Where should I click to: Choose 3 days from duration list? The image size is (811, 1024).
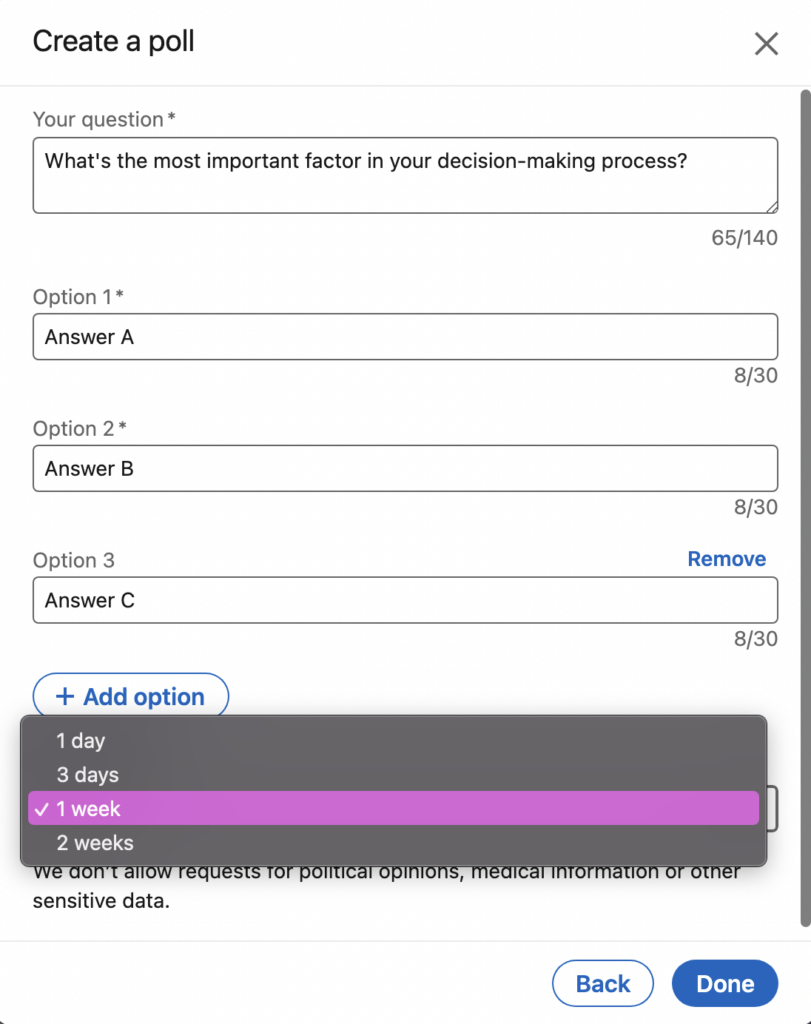point(87,775)
